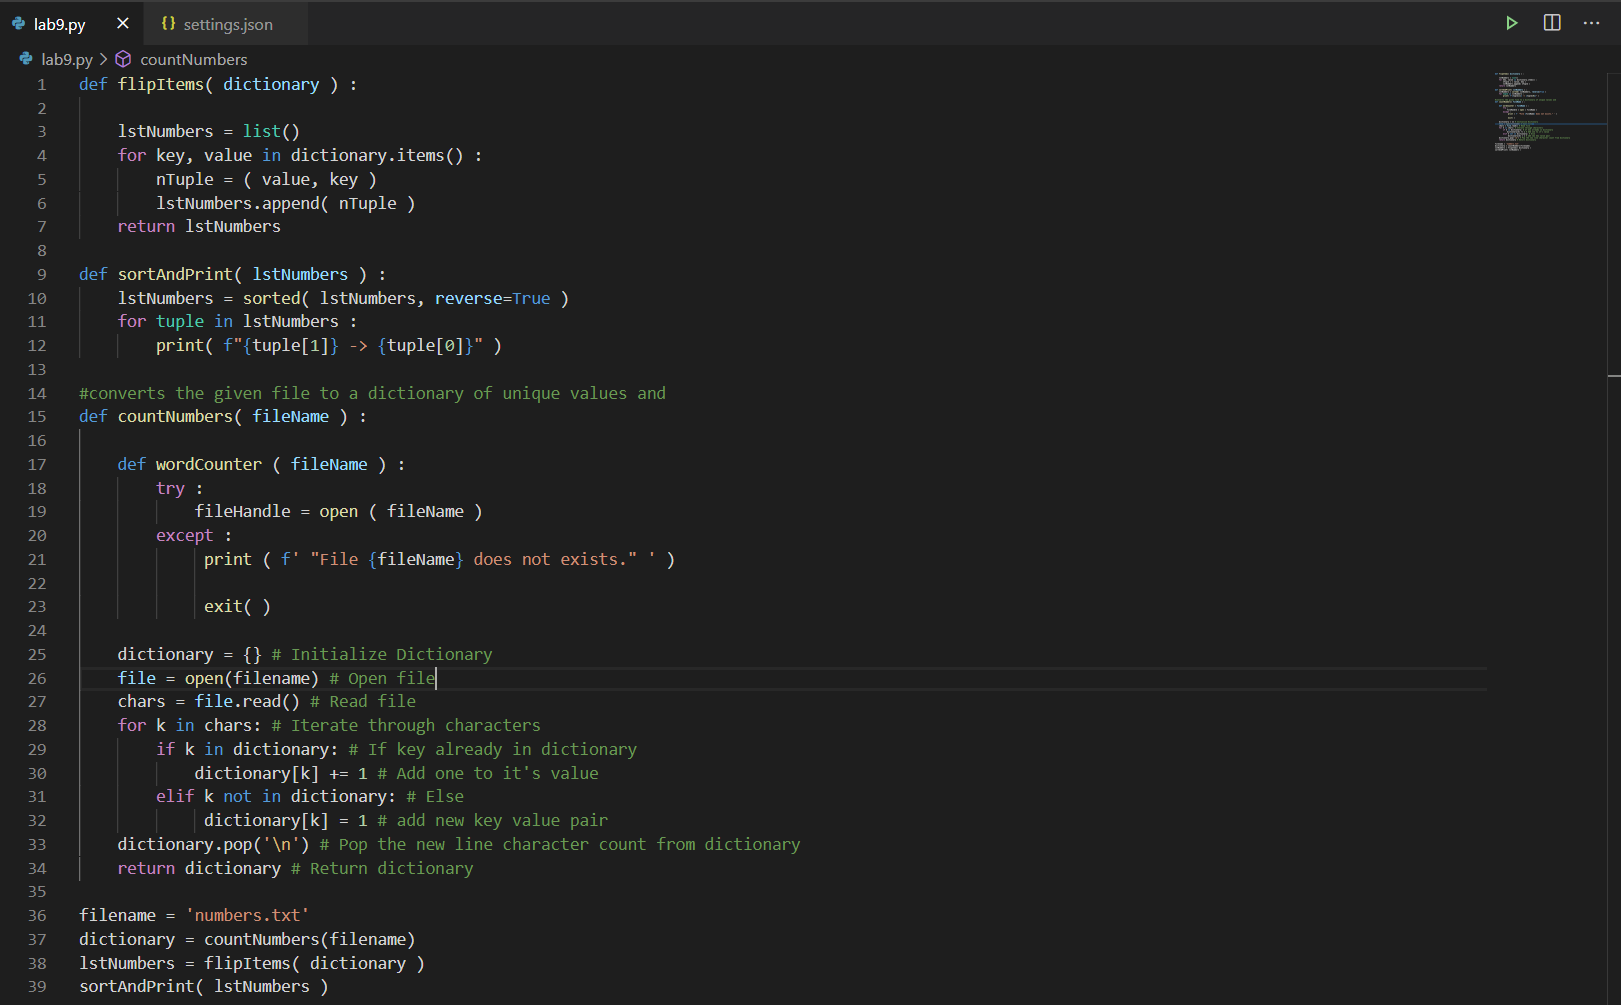
Task: Click 'dictionary[k] += 1' on line 30
Action: click(x=281, y=773)
